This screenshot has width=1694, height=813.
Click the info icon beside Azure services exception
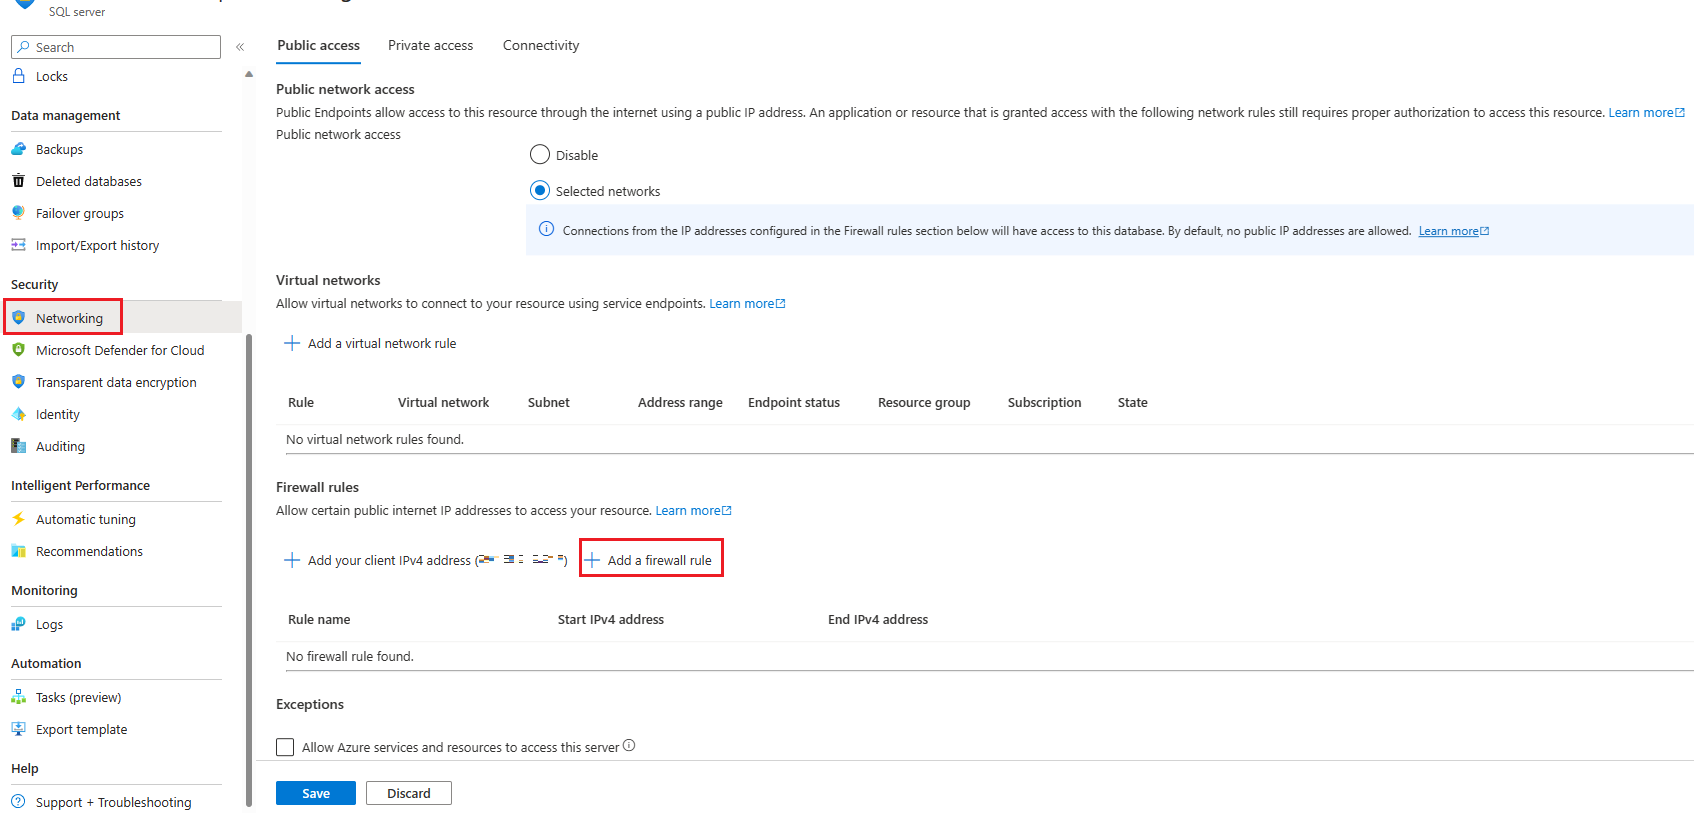coord(629,745)
